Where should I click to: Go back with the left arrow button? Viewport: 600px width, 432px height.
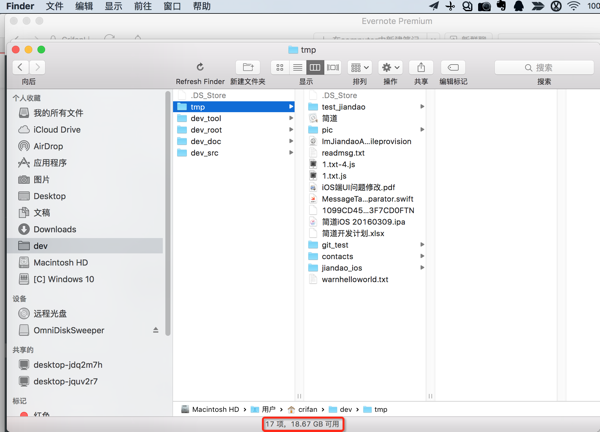[21, 67]
